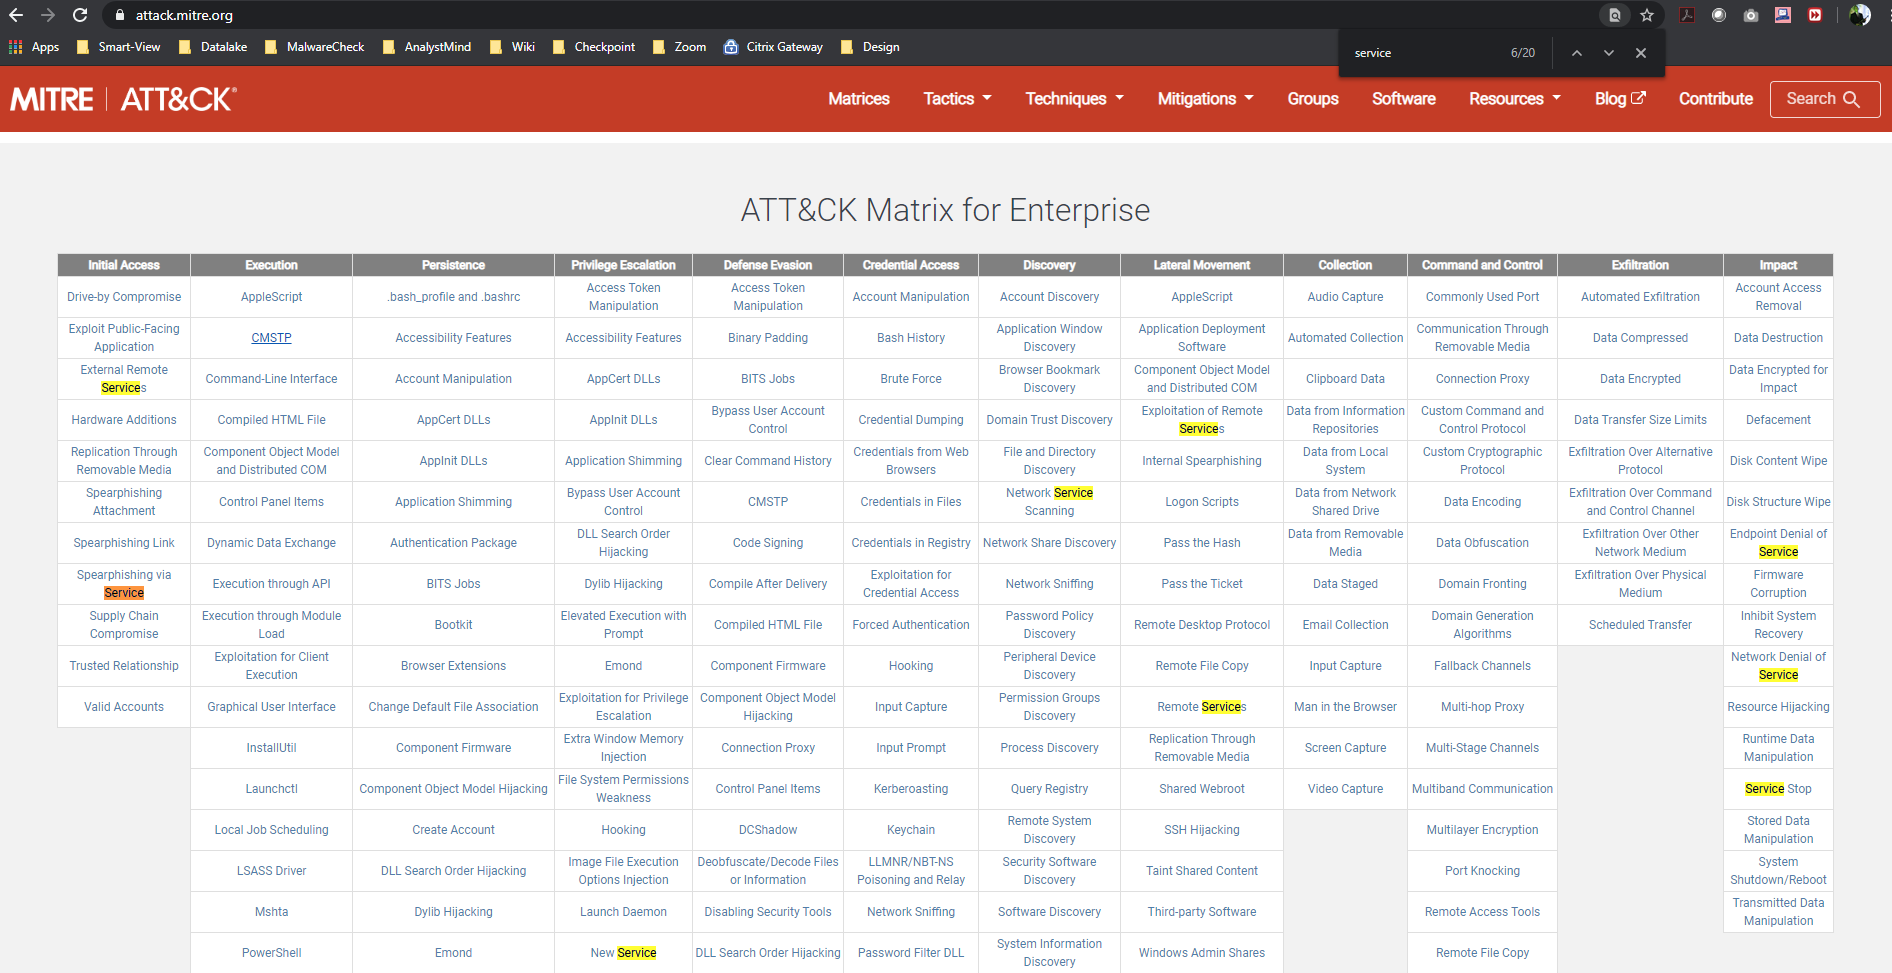Open the Network Service Scanning technique
This screenshot has height=973, width=1892.
(1049, 502)
